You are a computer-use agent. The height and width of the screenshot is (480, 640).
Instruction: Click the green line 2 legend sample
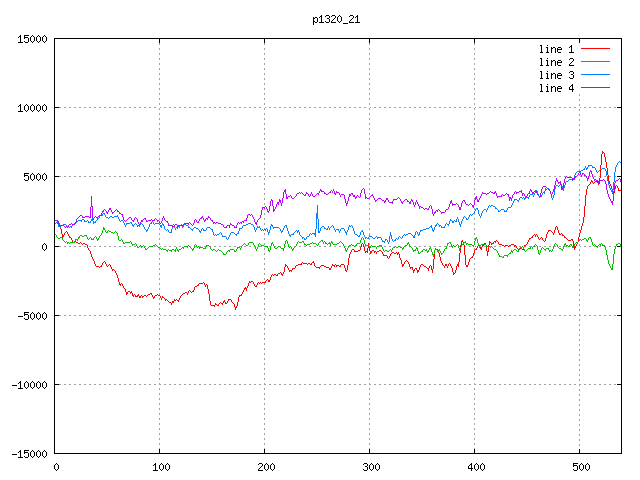[595, 62]
